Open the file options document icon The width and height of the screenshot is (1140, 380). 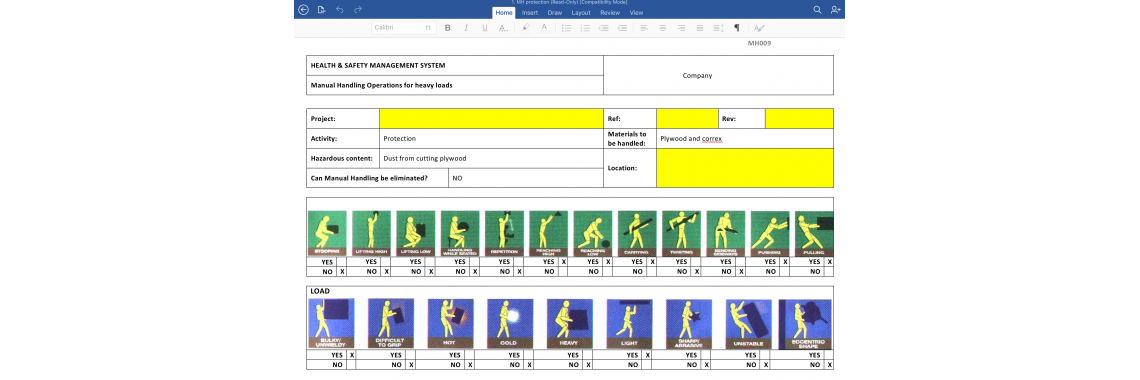(321, 9)
